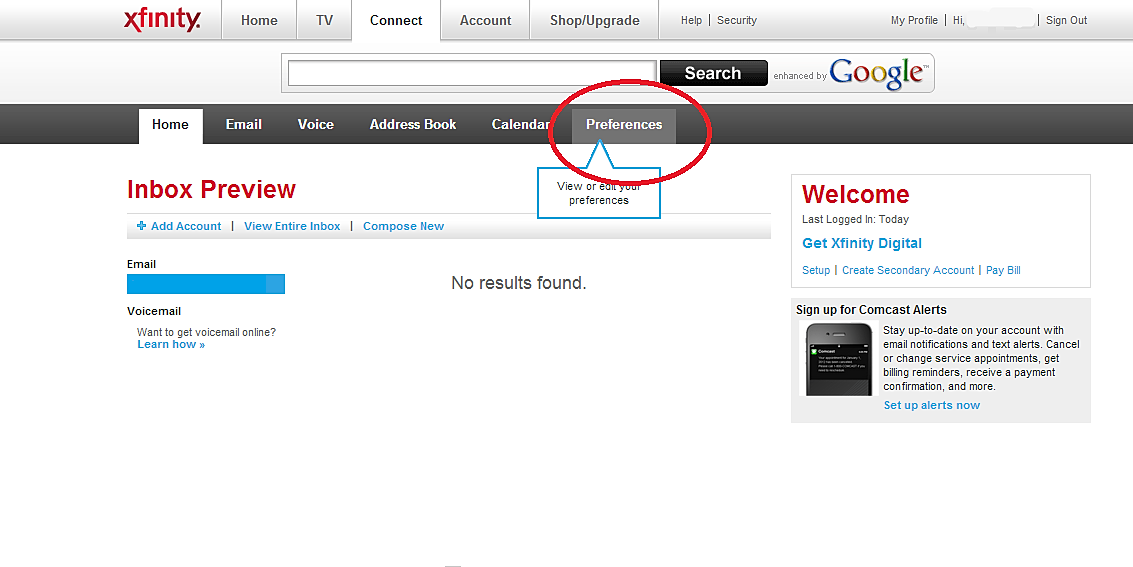Select the Account top menu item

[486, 20]
